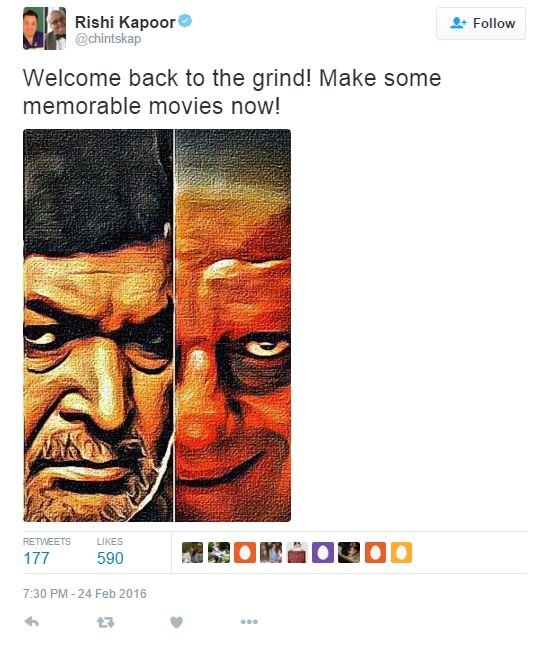Image resolution: width=557 pixels, height=651 pixels.
Task: Open the @chintskap handle link
Action: click(108, 39)
